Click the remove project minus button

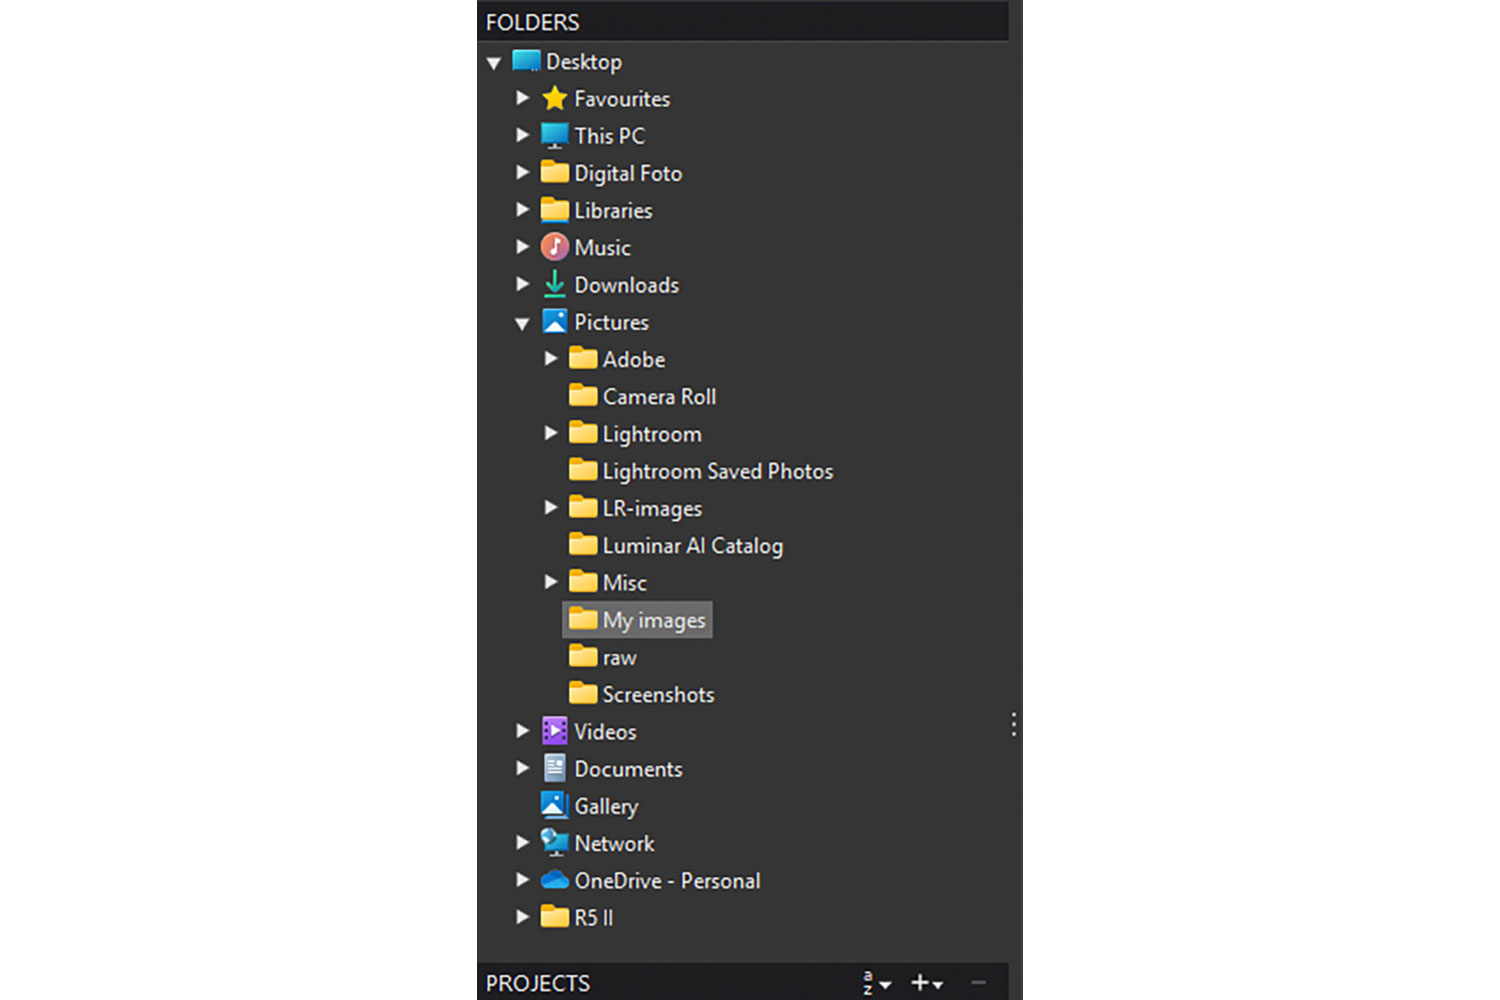tap(979, 983)
